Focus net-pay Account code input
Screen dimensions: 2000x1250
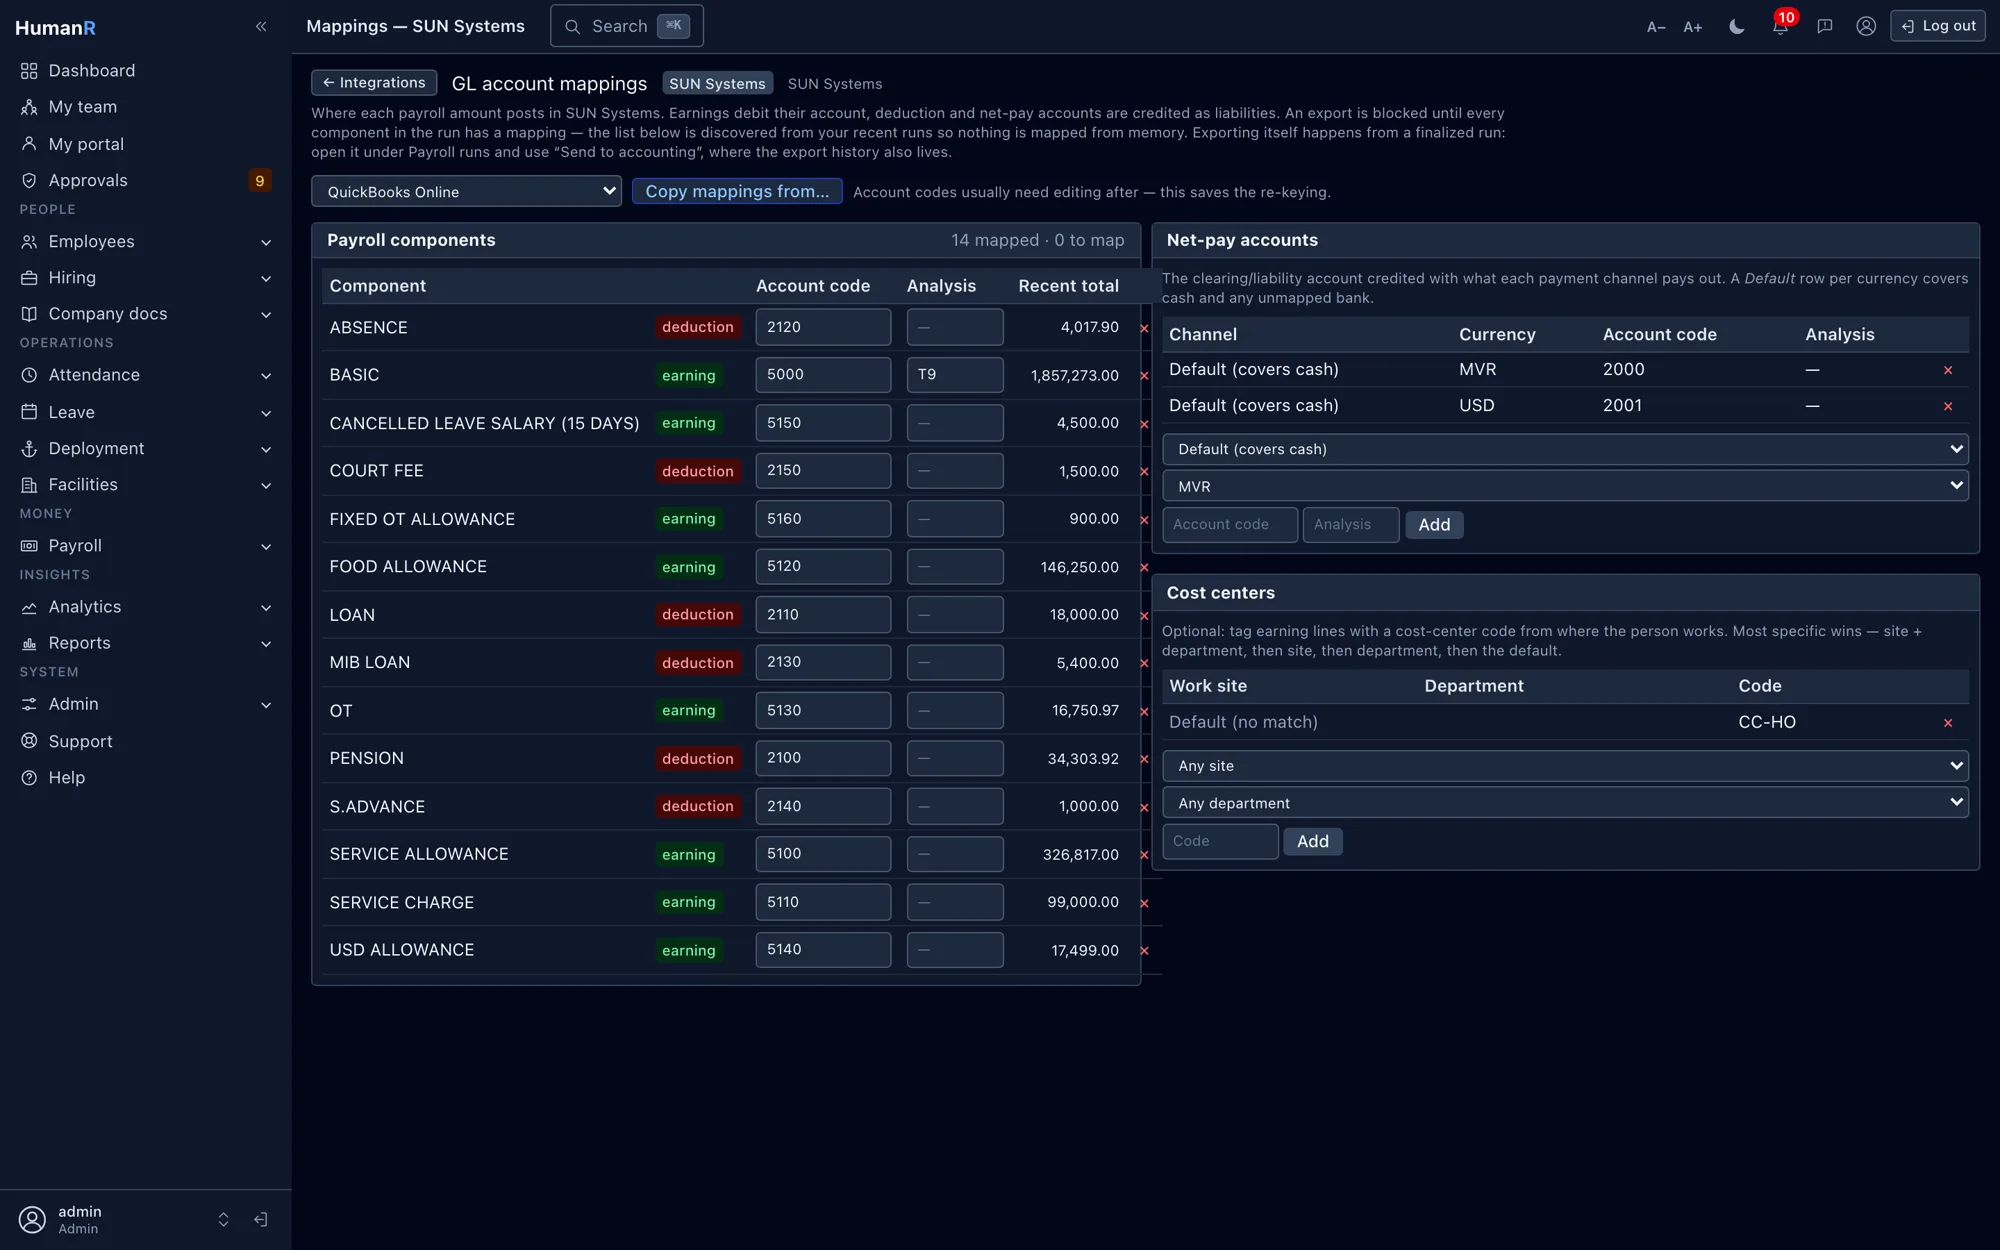pyautogui.click(x=1230, y=525)
